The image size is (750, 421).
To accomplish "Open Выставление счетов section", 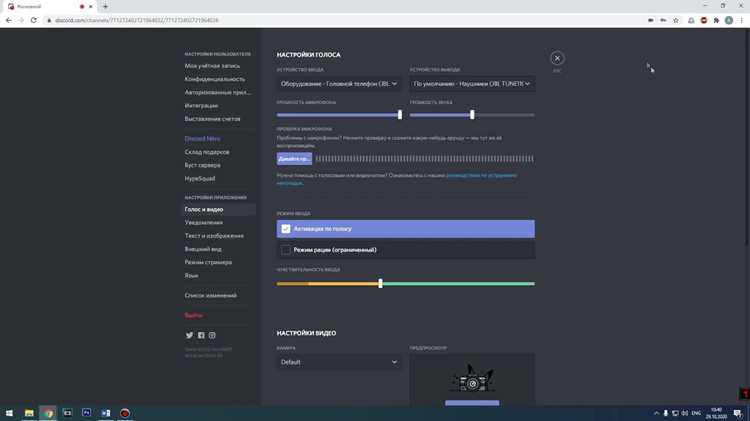I will (x=212, y=119).
